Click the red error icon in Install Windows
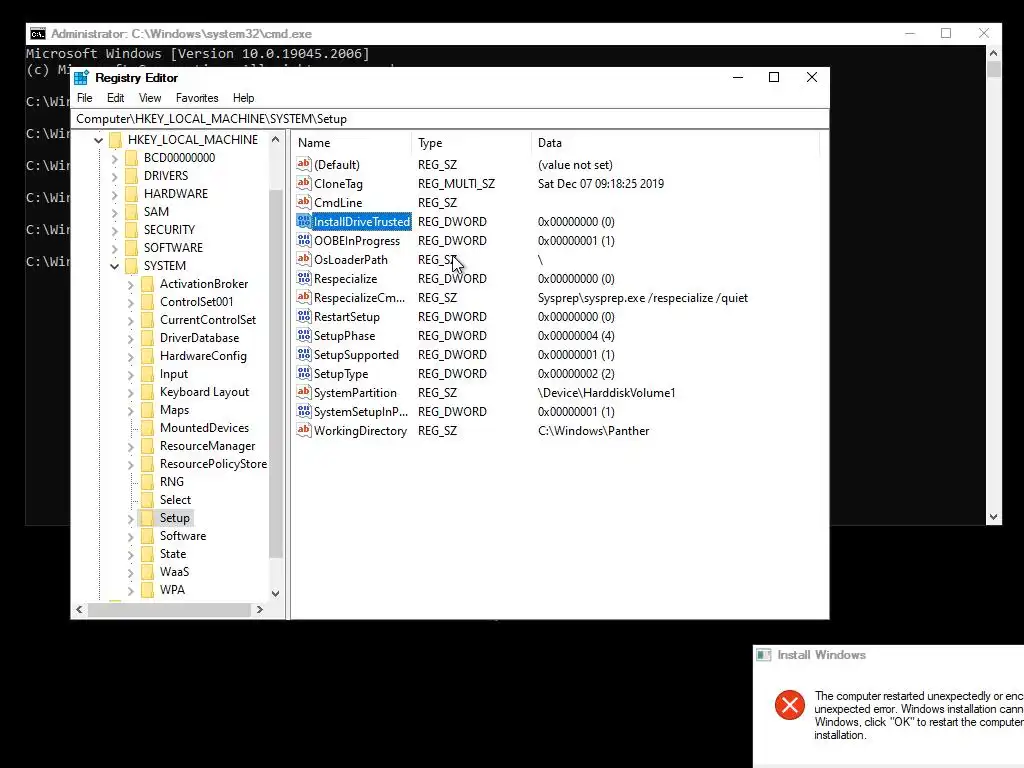 (790, 705)
